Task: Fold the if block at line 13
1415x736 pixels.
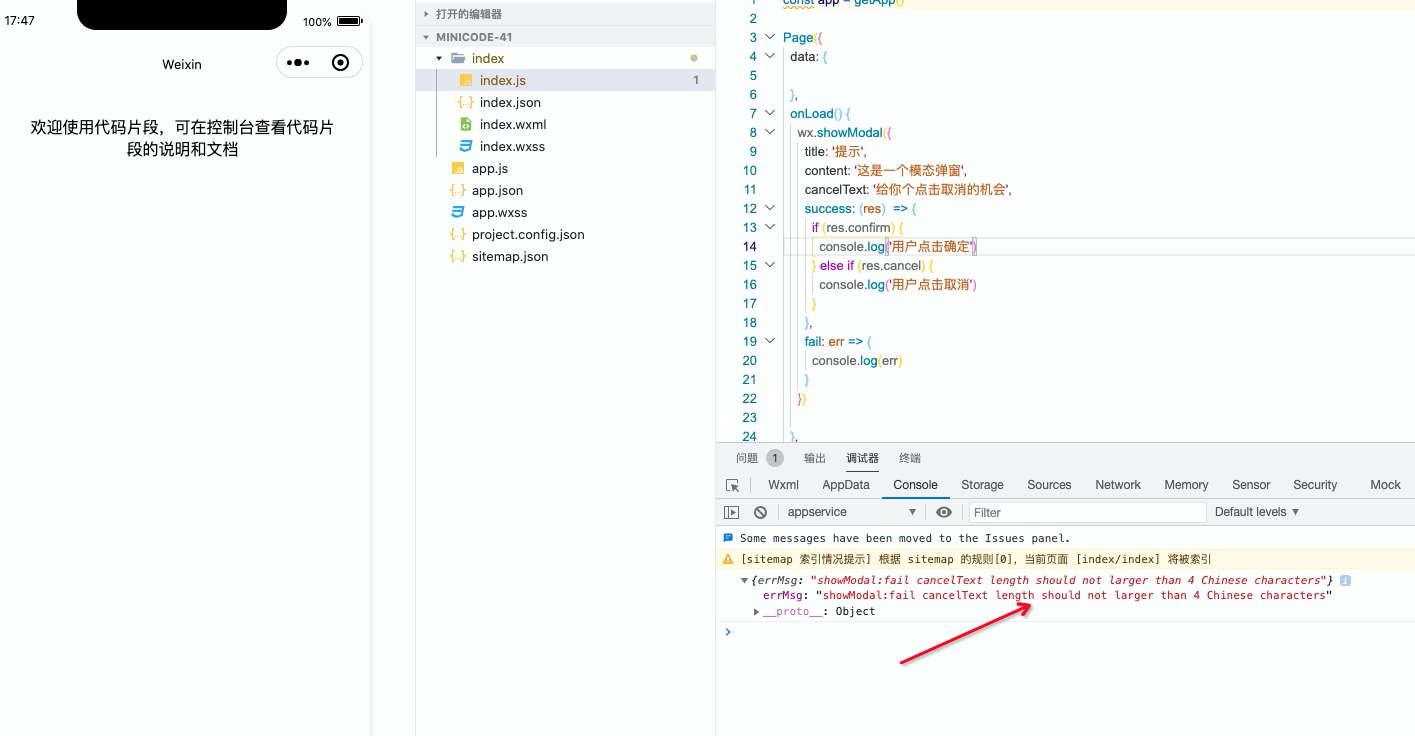Action: tap(770, 227)
